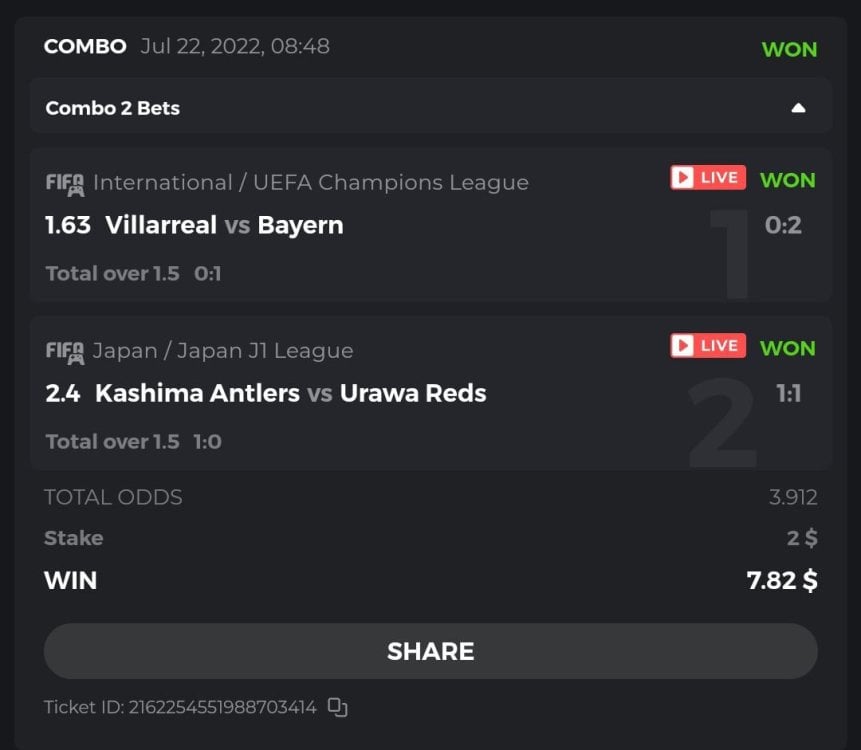The width and height of the screenshot is (861, 750).
Task: Click the FIFA icon beside UEFA Champions League
Action: click(65, 184)
